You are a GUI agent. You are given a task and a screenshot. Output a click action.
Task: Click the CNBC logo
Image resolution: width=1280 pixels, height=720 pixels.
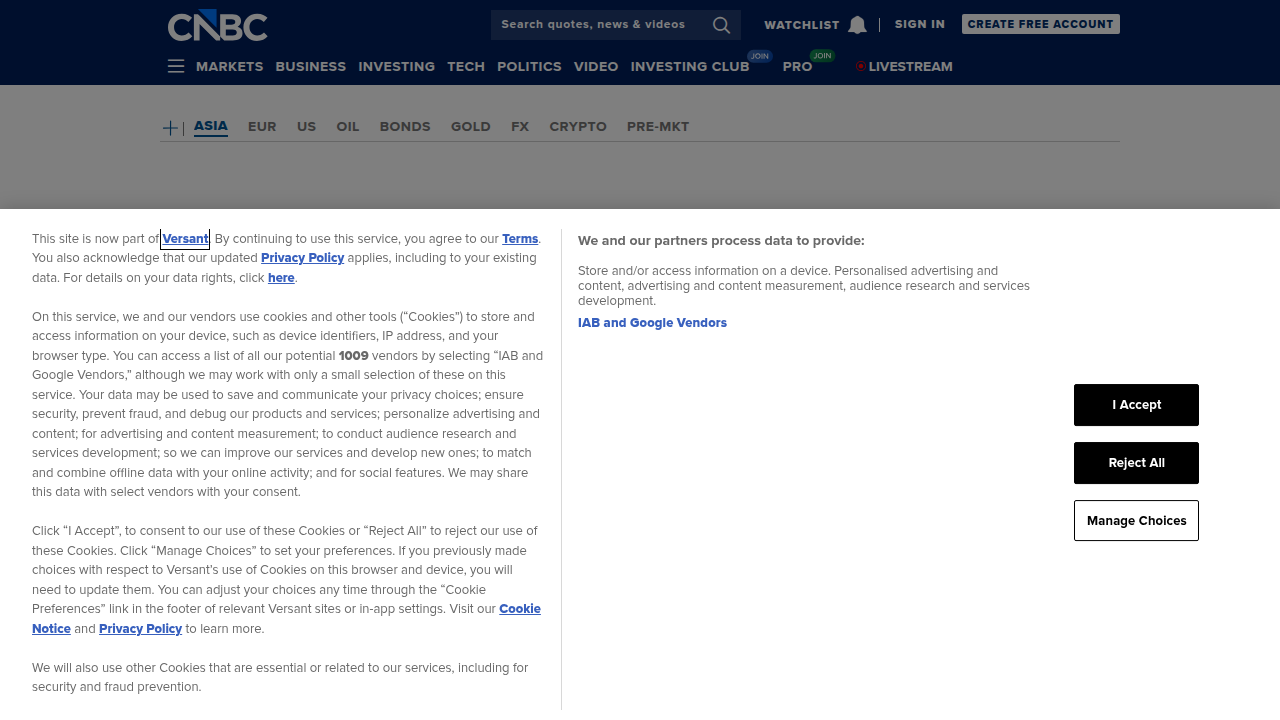(x=218, y=25)
